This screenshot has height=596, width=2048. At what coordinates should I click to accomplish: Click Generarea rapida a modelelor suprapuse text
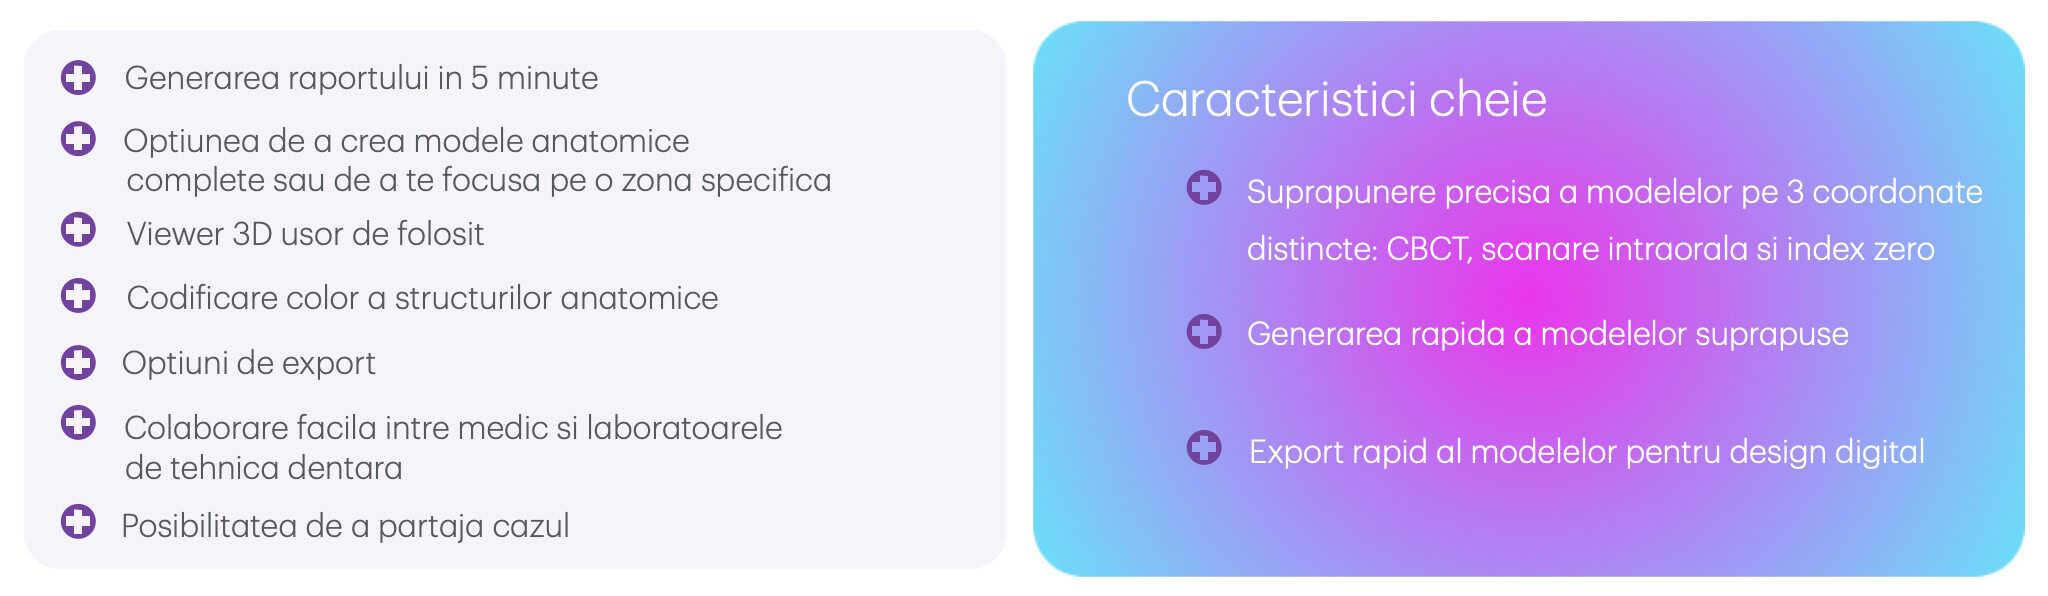click(x=1547, y=334)
